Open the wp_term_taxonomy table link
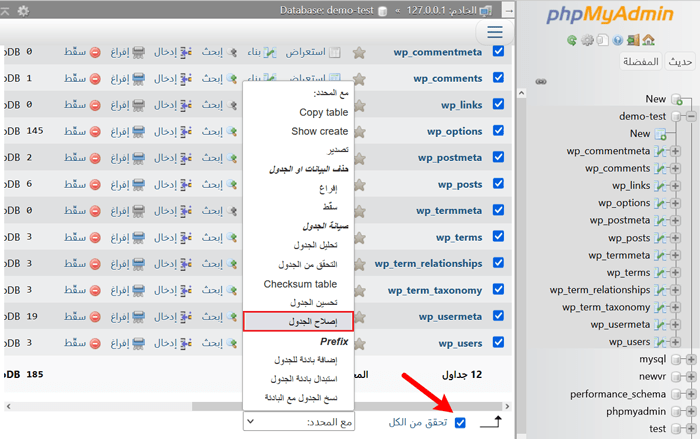The height and width of the screenshot is (439, 700). coord(435,290)
